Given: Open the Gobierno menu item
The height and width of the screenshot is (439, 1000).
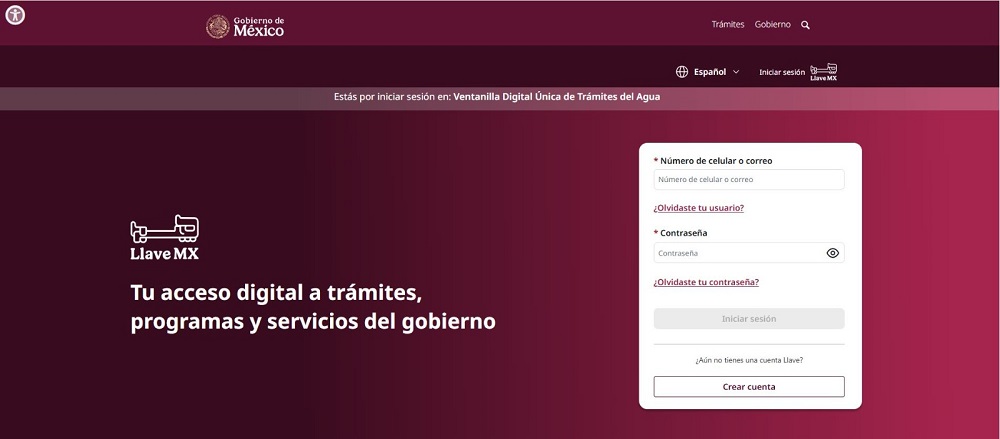Looking at the screenshot, I should [772, 25].
